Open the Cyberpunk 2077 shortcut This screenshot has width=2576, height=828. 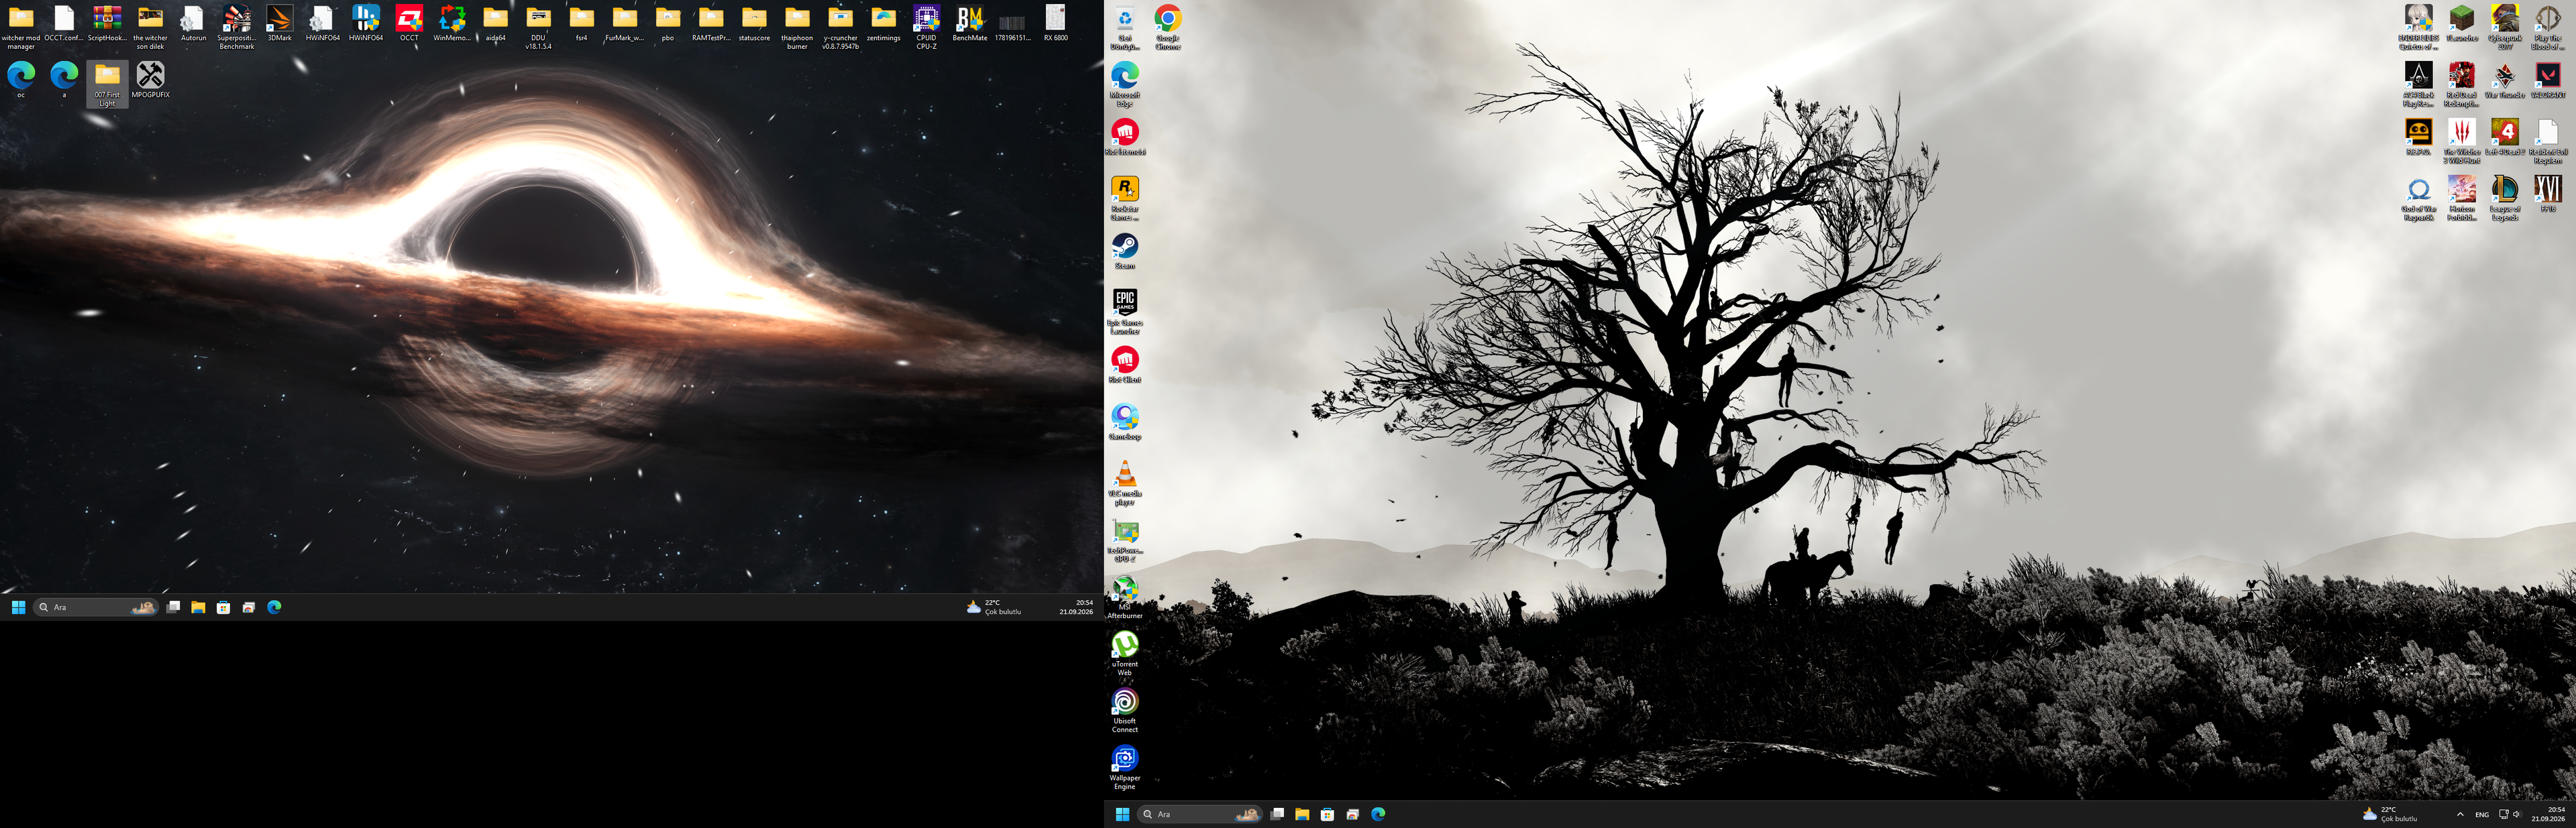(x=2505, y=27)
